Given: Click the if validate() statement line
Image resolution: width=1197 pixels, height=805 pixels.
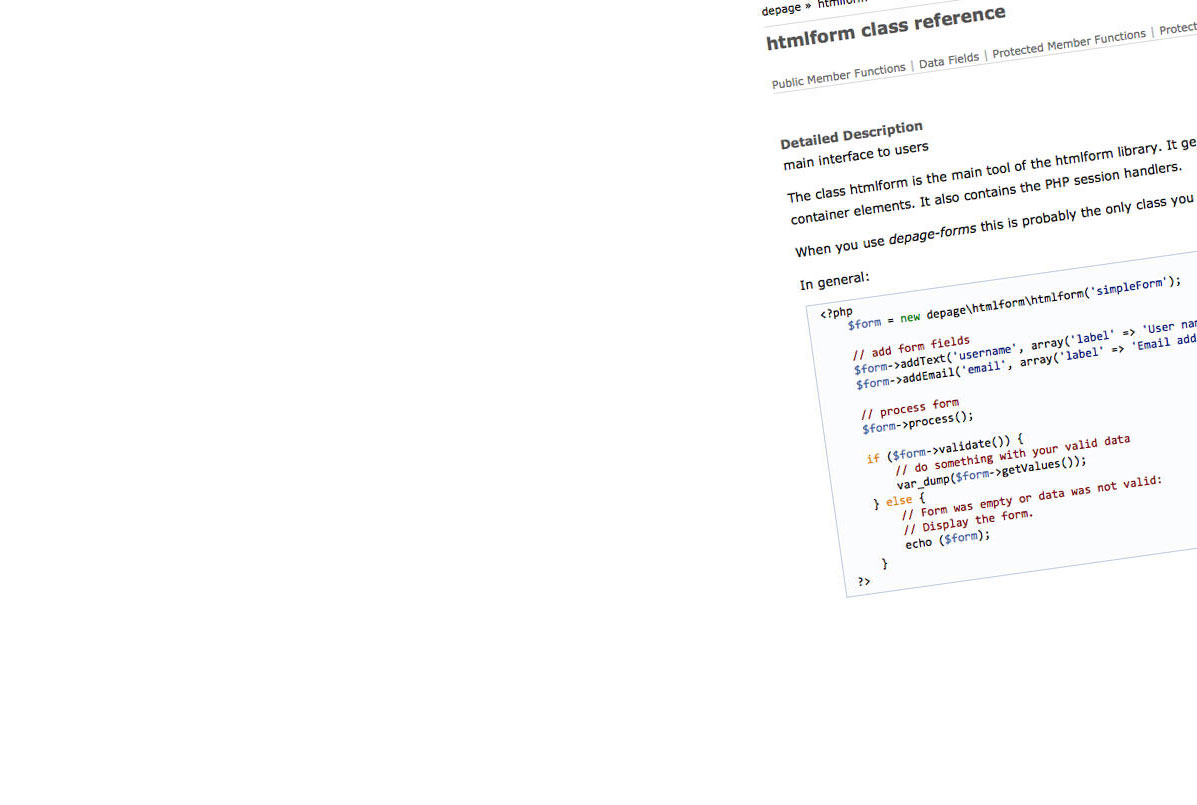Looking at the screenshot, I should [945, 449].
